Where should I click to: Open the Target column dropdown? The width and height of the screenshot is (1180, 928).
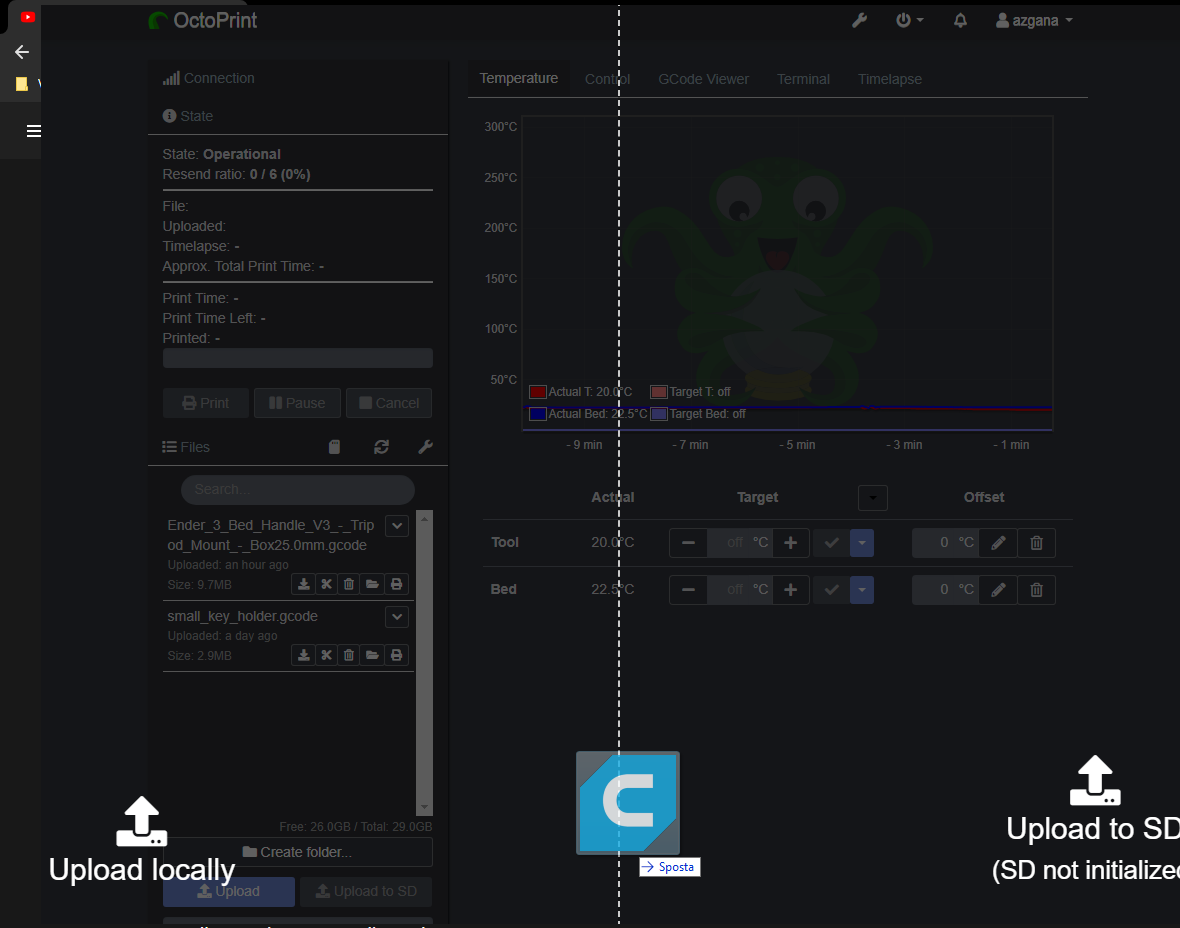point(873,497)
